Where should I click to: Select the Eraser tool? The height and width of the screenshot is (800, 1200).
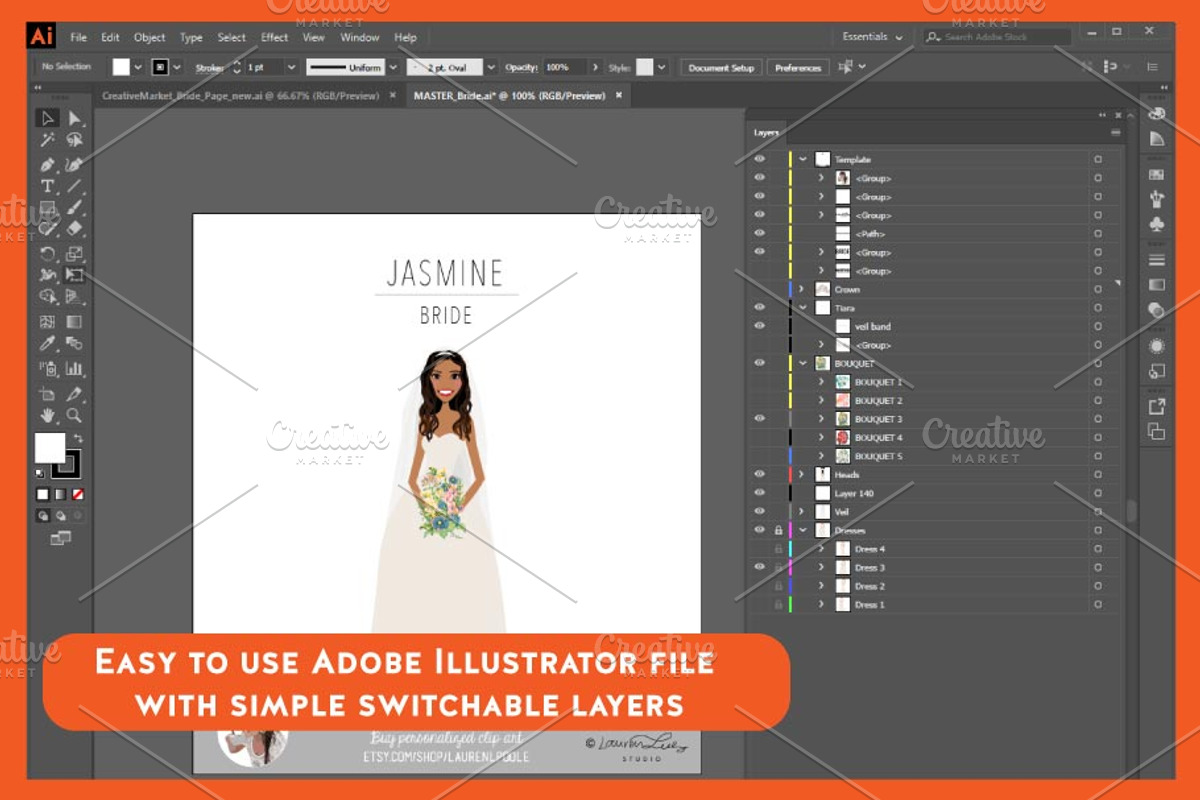75,229
